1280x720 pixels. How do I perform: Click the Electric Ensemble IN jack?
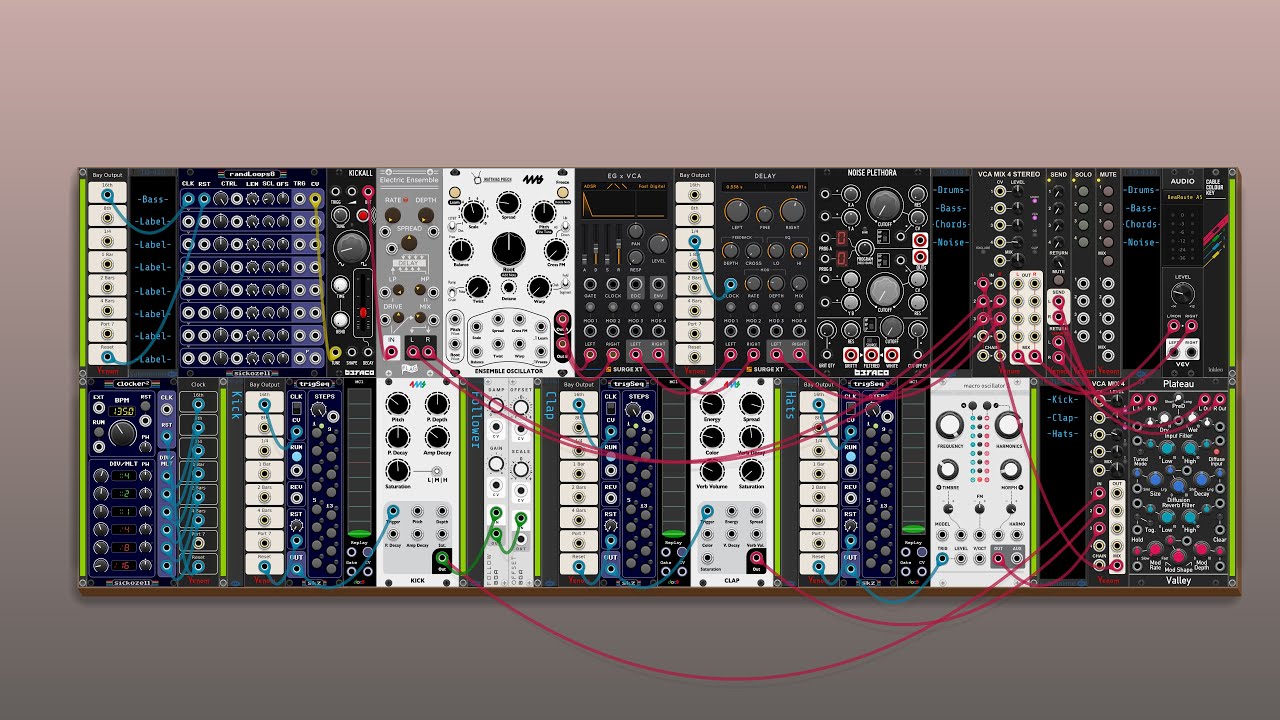[392, 352]
